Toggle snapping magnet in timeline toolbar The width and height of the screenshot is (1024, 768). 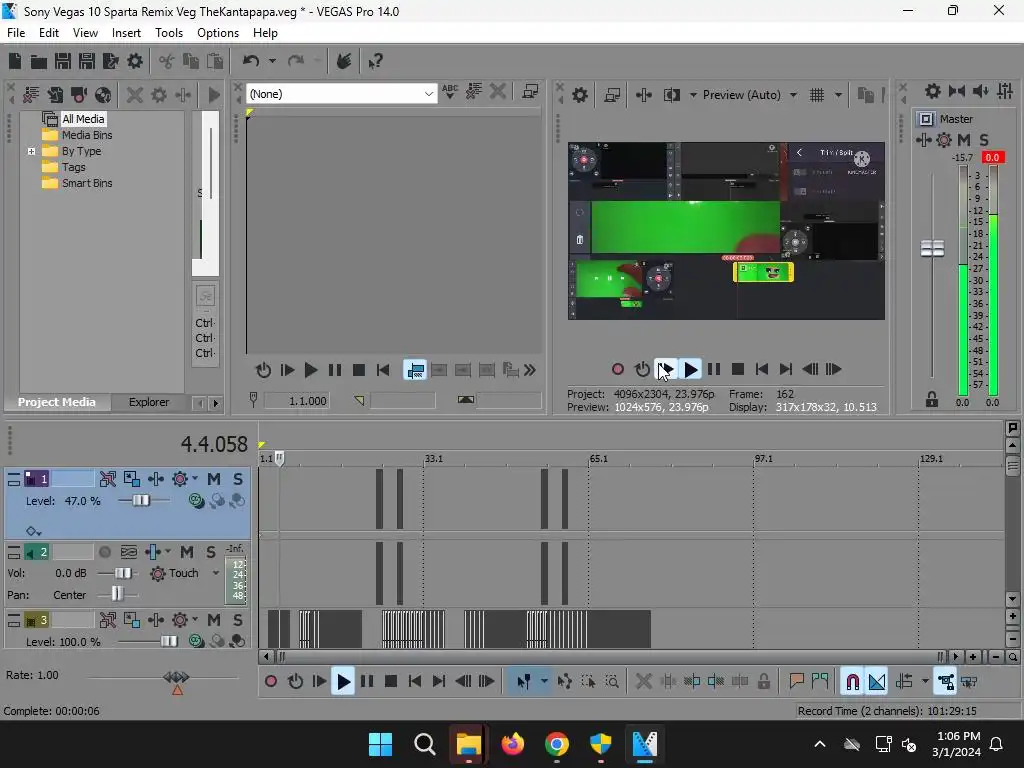(852, 682)
